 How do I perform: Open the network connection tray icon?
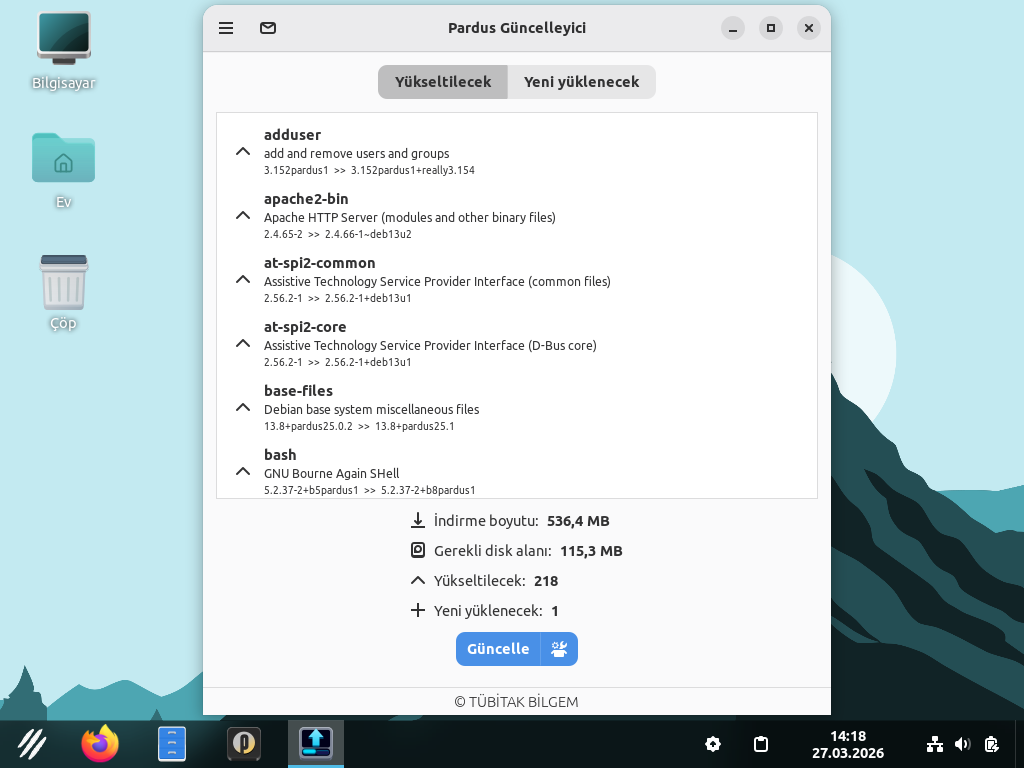(935, 744)
